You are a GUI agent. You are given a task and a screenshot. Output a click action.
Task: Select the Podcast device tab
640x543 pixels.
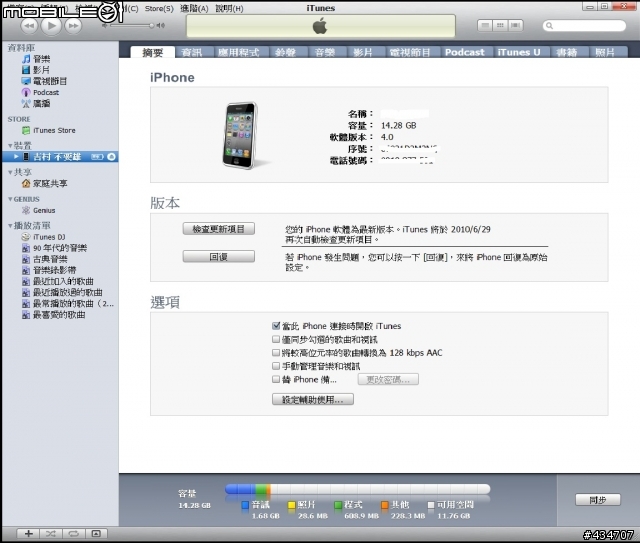464,52
